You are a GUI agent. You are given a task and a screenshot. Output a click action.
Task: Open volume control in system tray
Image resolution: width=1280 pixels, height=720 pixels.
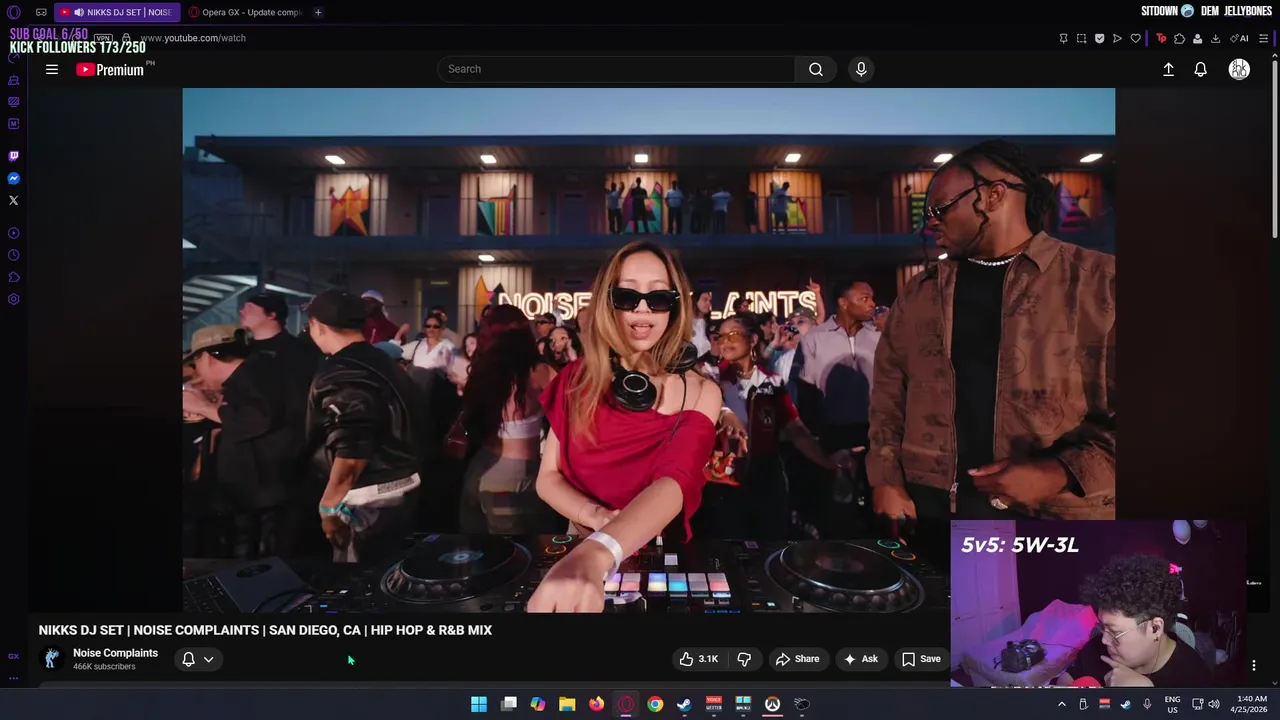(x=1213, y=704)
